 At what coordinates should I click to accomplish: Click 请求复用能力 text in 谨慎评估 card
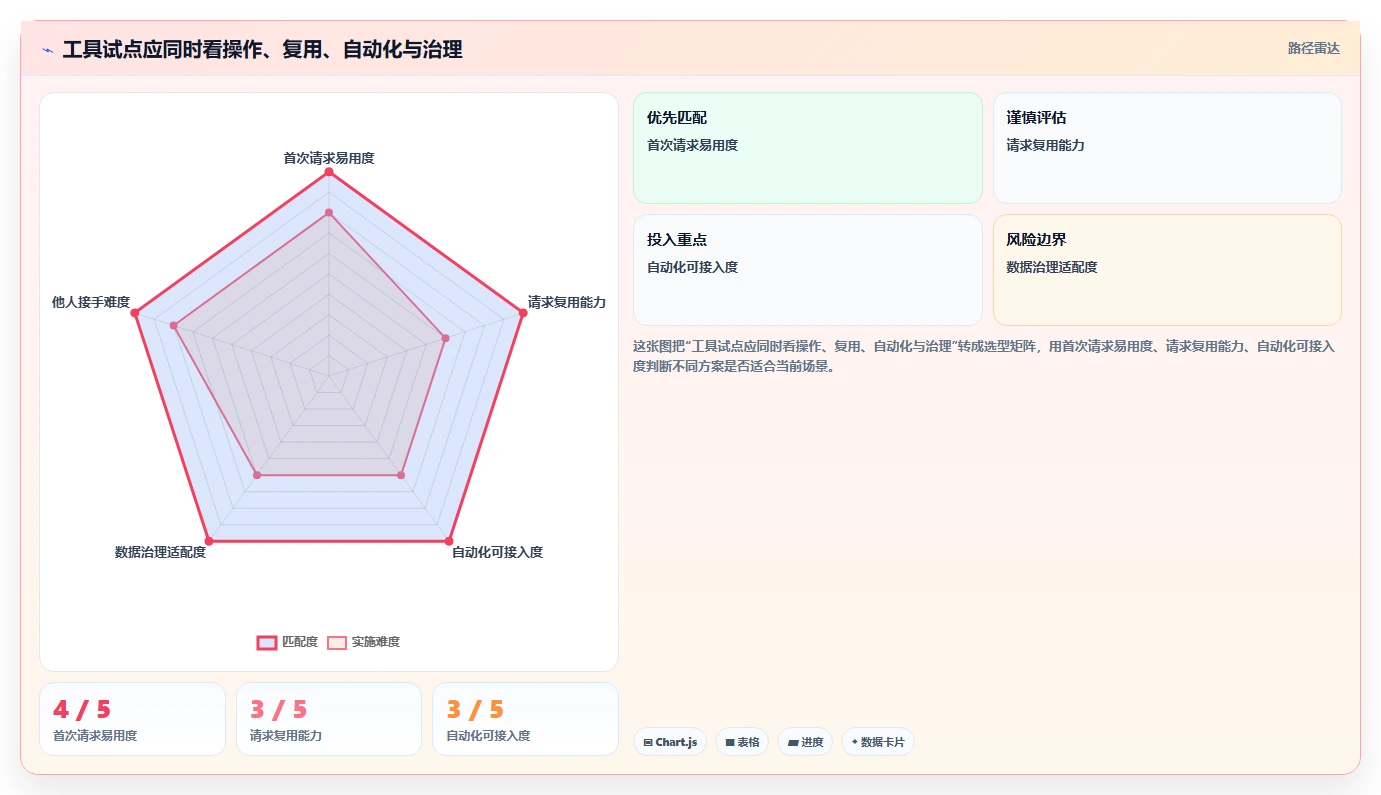click(1045, 145)
